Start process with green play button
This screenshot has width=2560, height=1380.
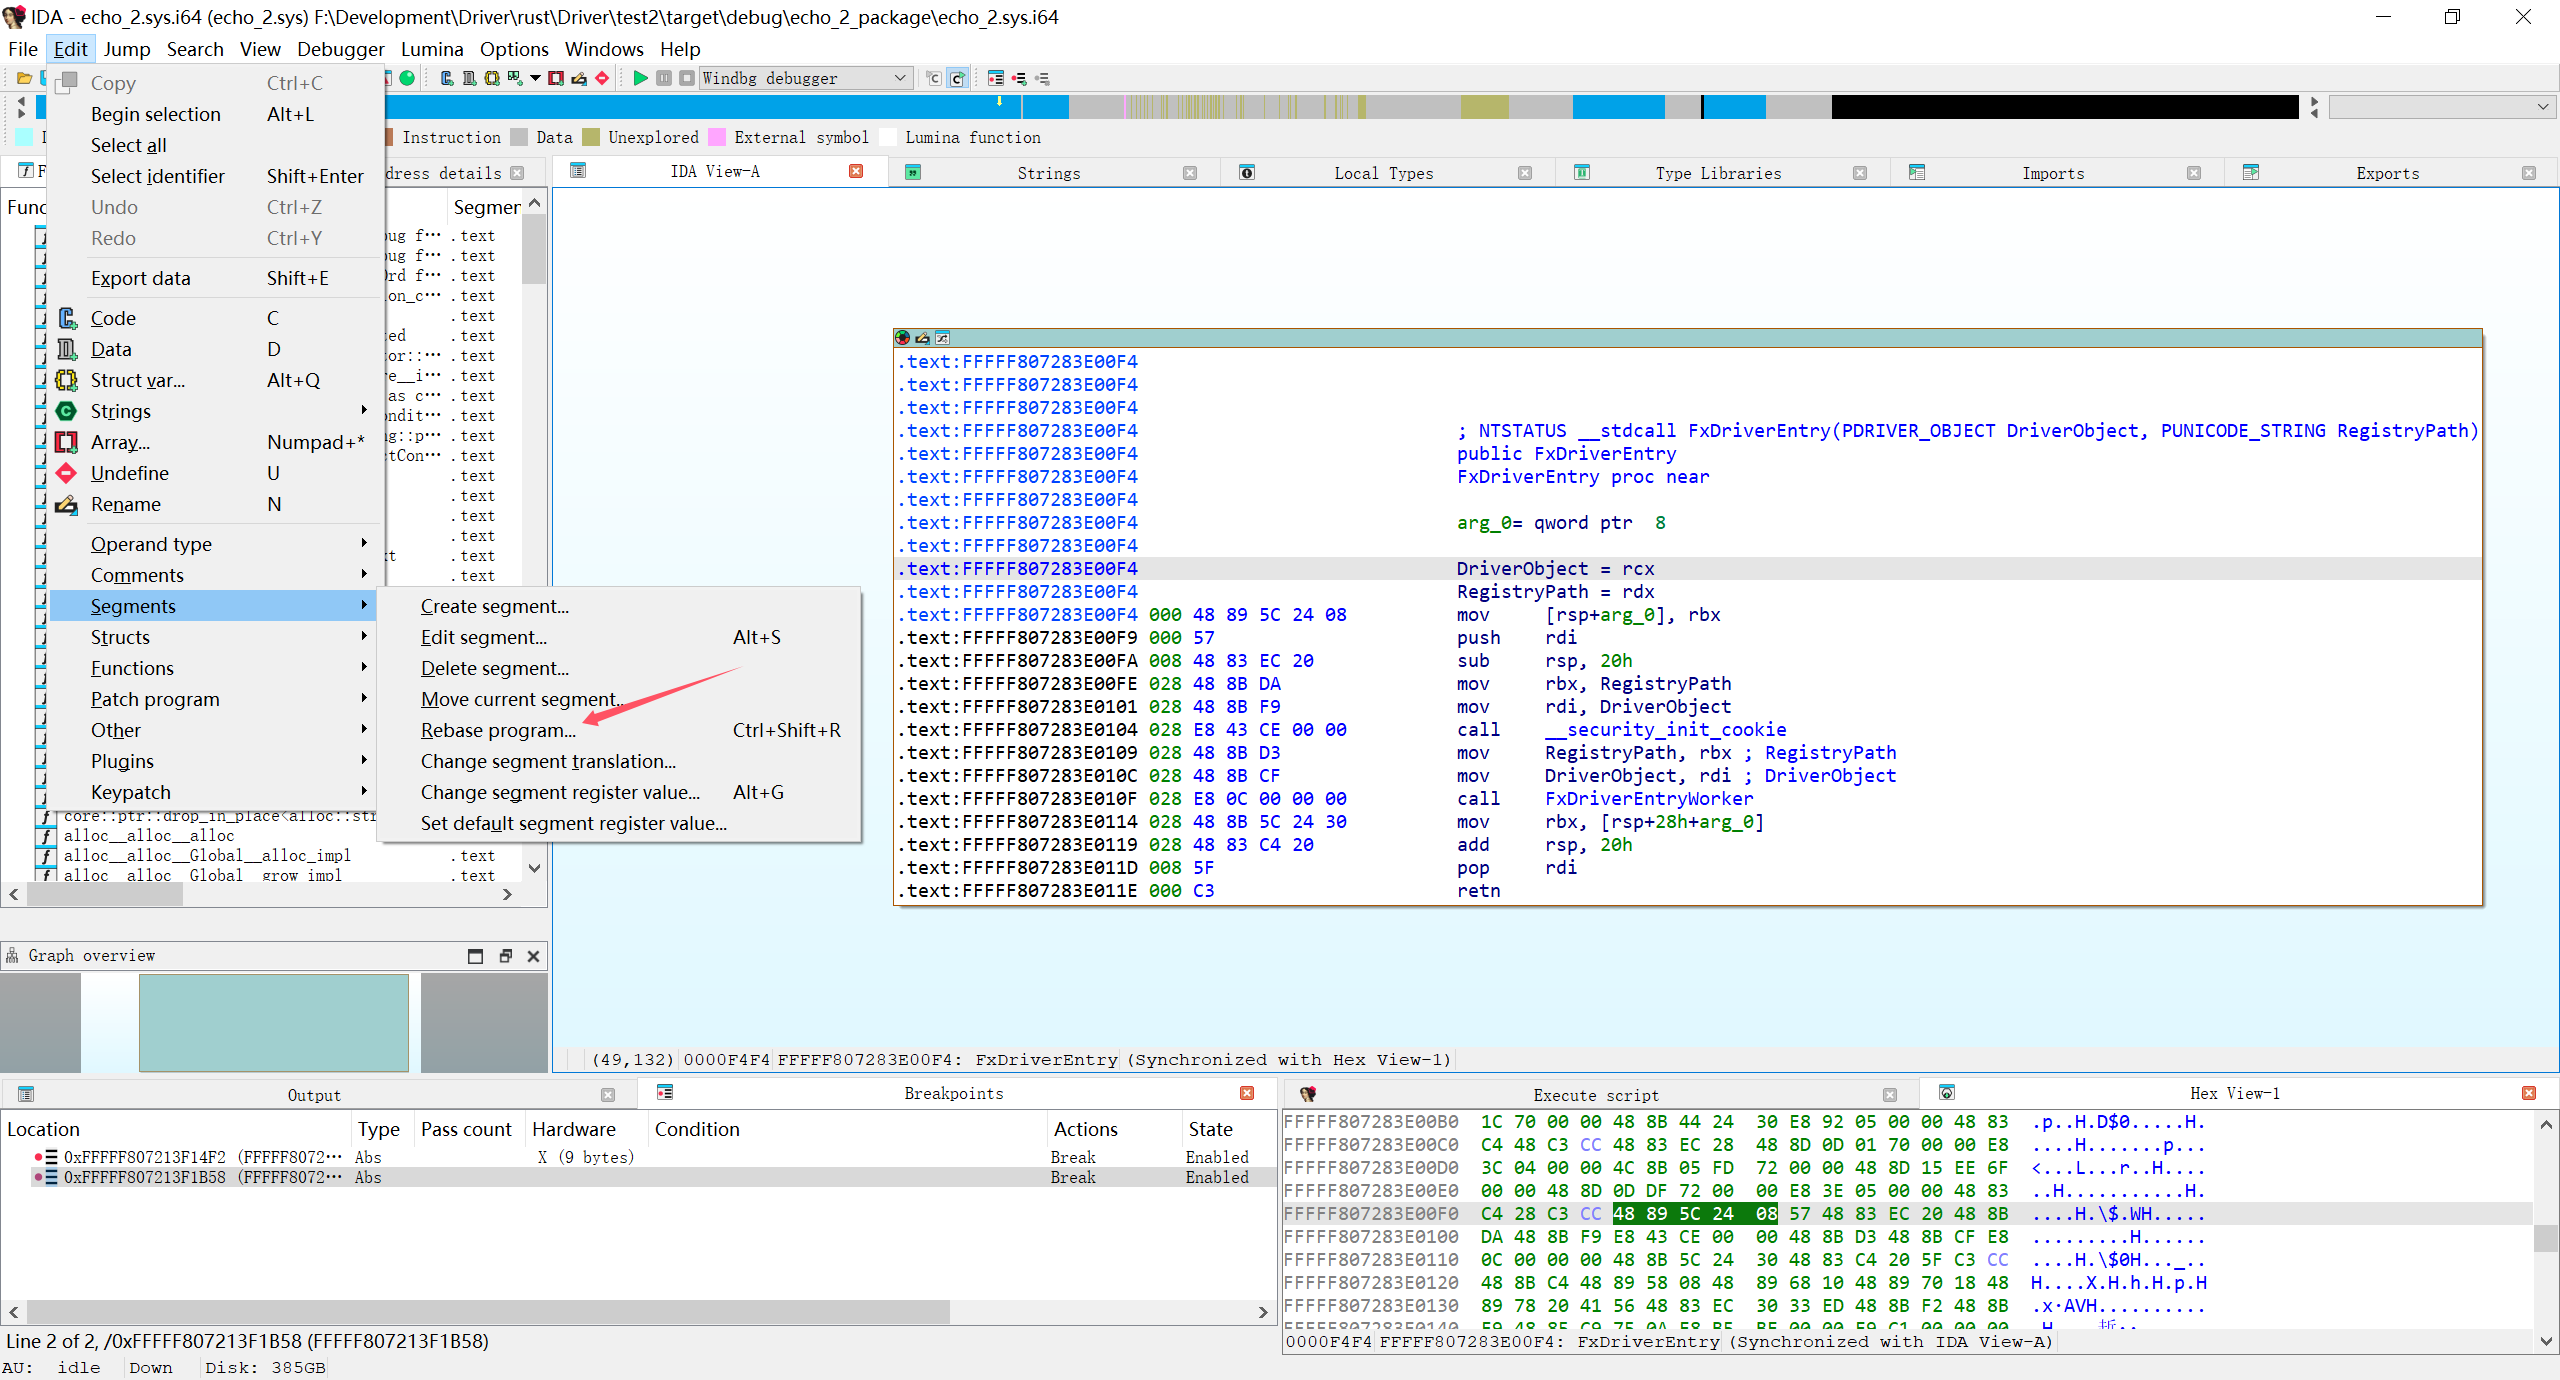point(640,78)
